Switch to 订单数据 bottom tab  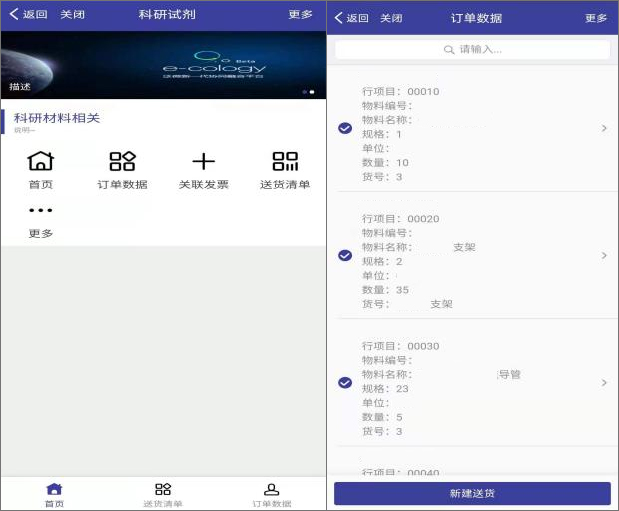[x=272, y=494]
